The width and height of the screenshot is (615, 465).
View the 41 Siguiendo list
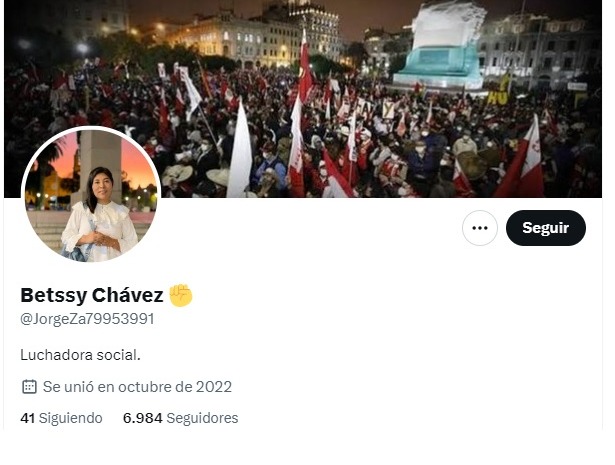[61, 418]
